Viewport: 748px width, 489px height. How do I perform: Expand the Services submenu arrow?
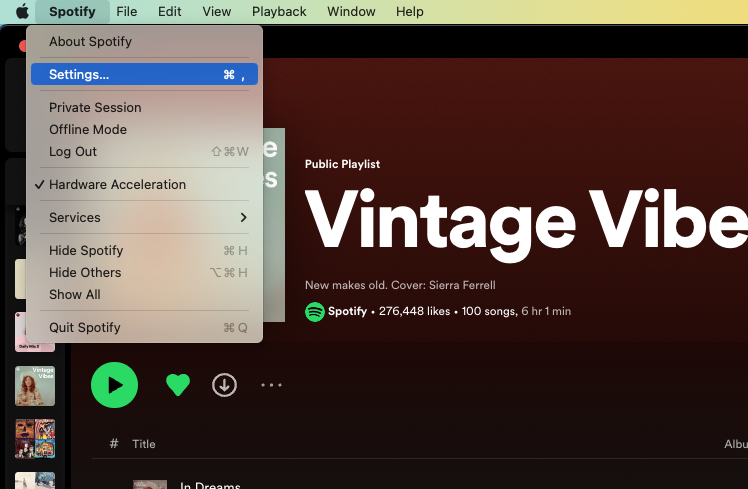click(x=243, y=218)
